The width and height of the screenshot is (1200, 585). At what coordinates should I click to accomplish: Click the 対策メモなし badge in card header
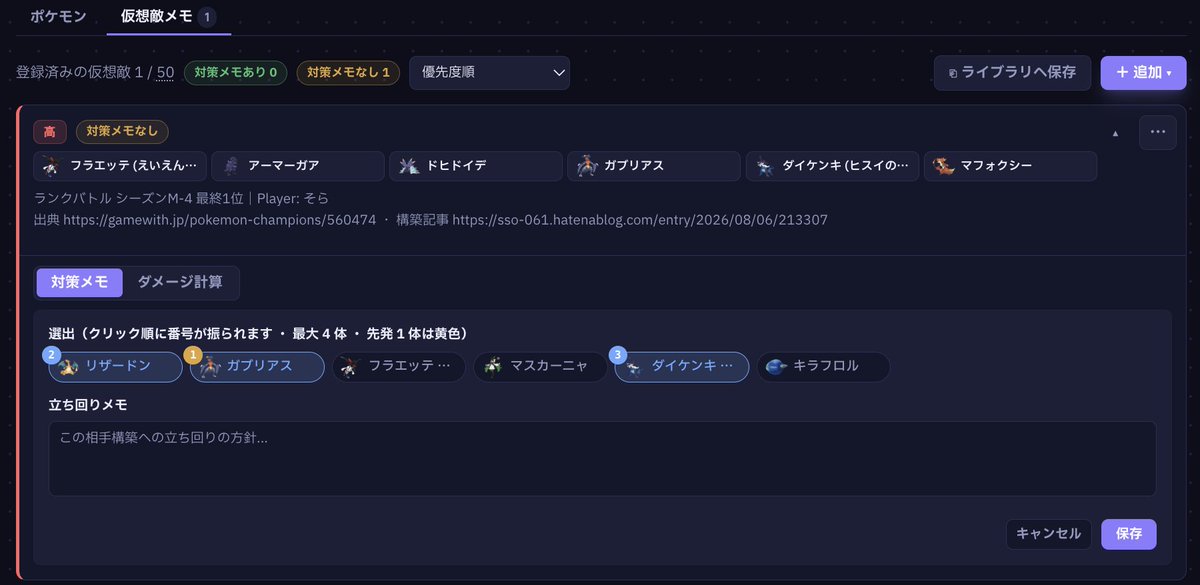(122, 132)
